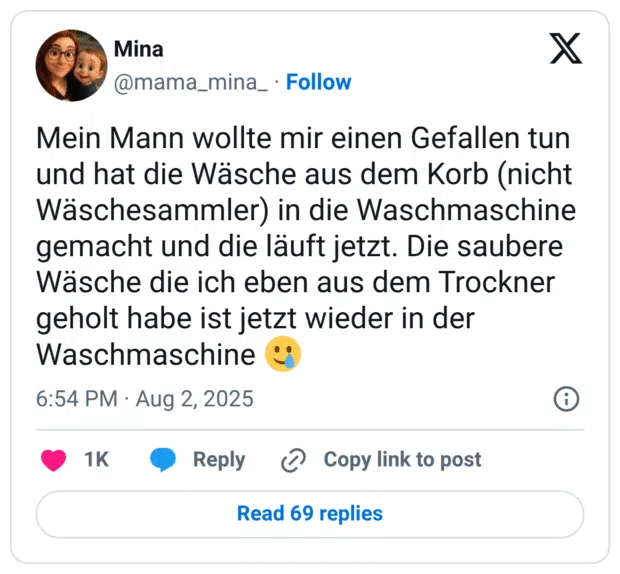Click the 6:54 PM time text
The height and width of the screenshot is (574, 620).
pyautogui.click(x=76, y=399)
